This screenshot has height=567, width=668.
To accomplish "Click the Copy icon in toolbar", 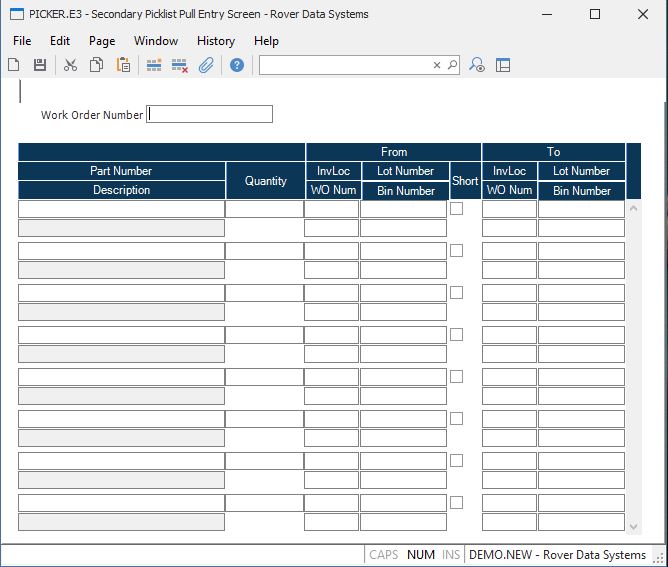I will [x=97, y=65].
